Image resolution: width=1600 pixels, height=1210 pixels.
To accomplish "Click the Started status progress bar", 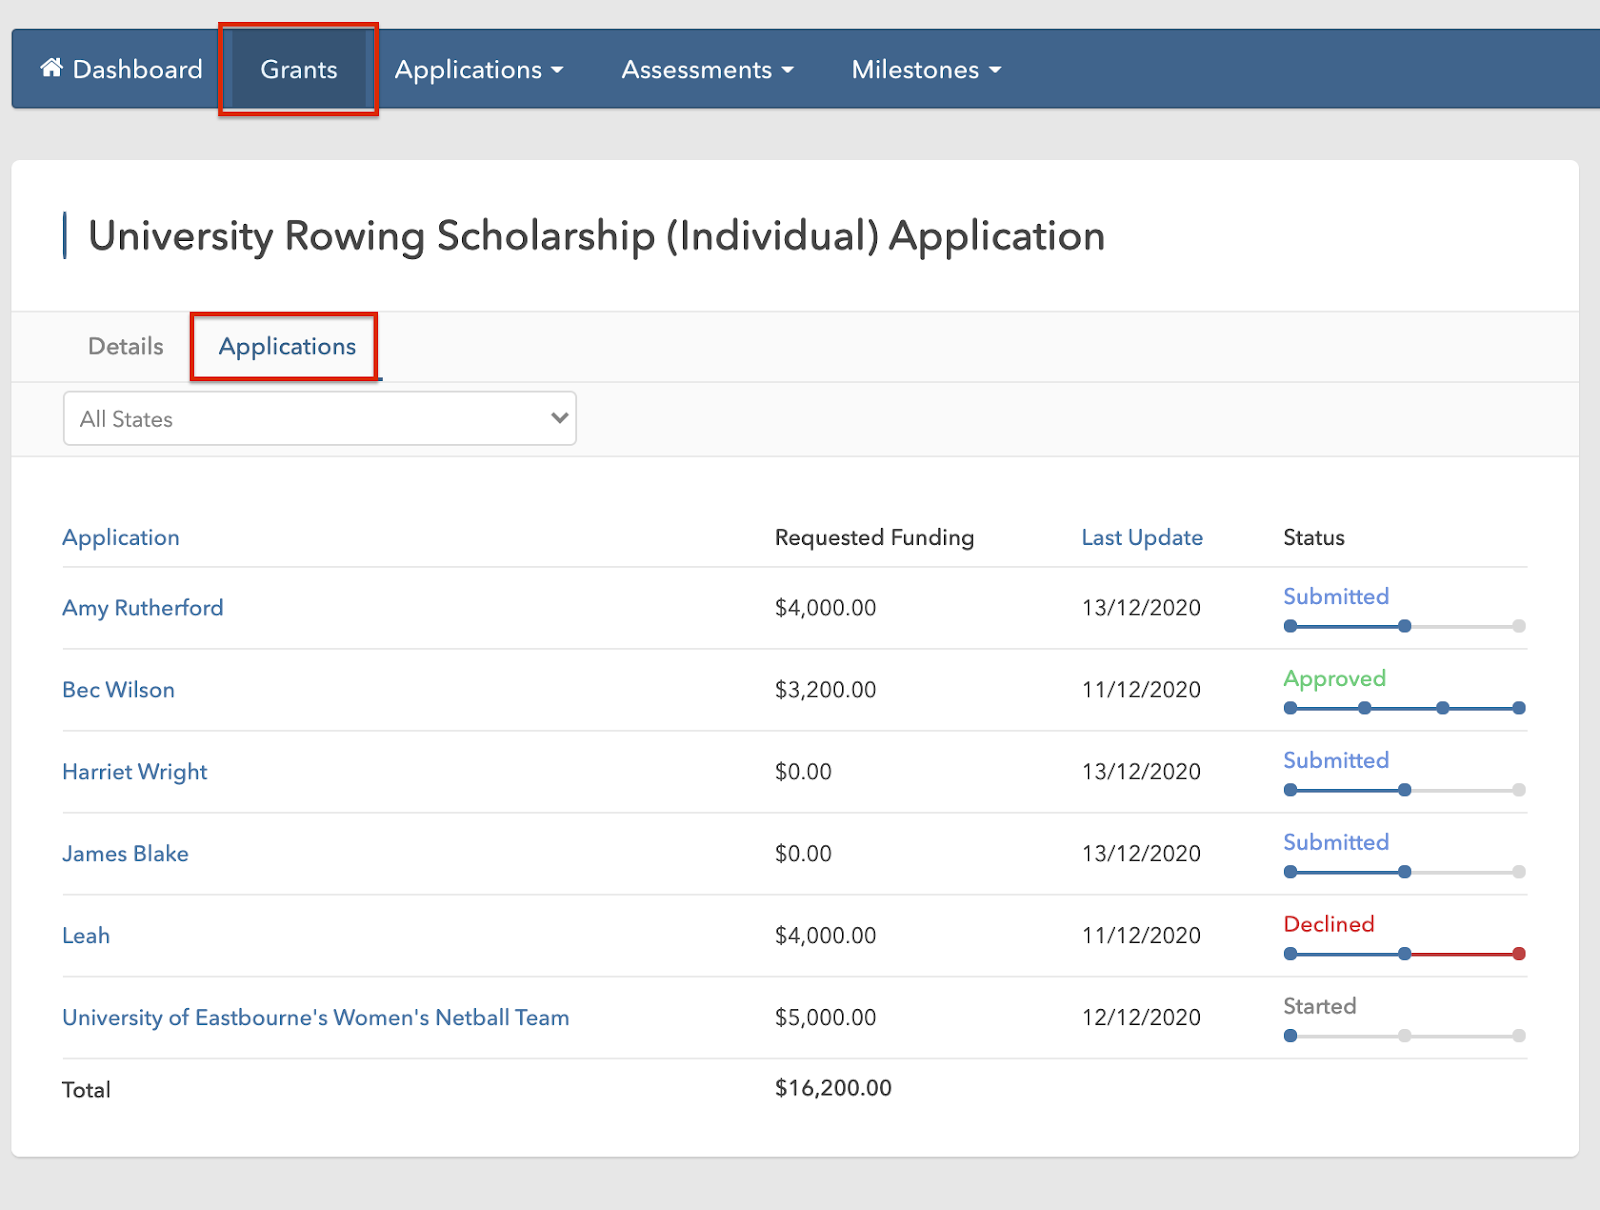I will click(x=1404, y=1036).
